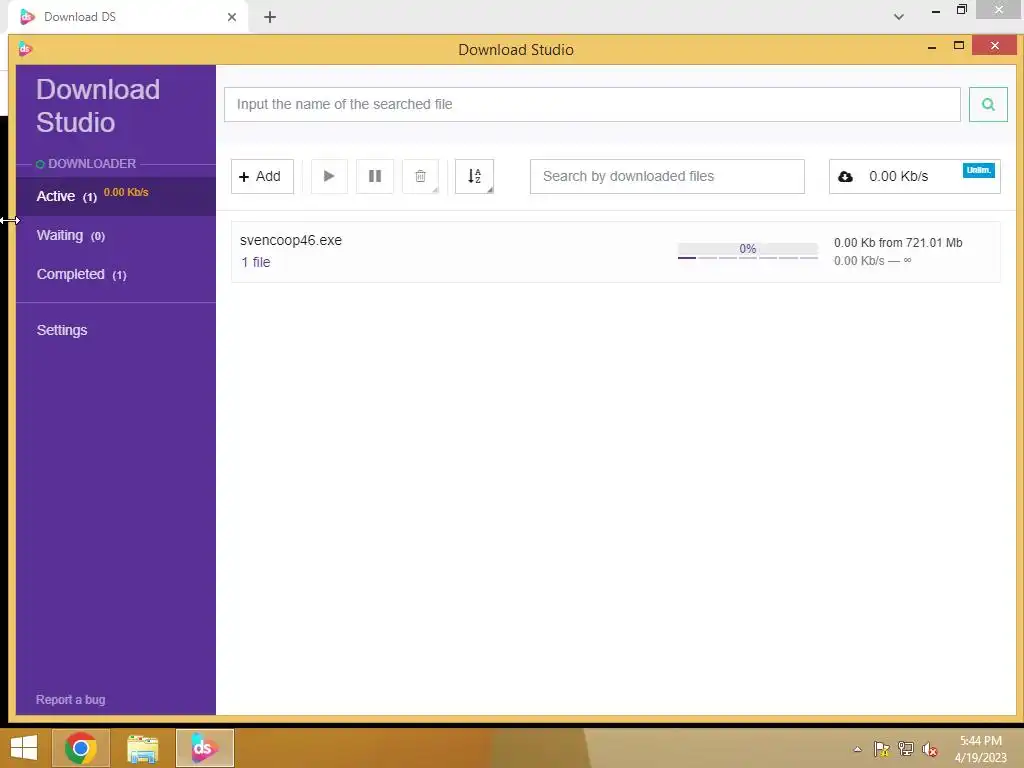Open the Windows Start menu

pyautogui.click(x=24, y=748)
